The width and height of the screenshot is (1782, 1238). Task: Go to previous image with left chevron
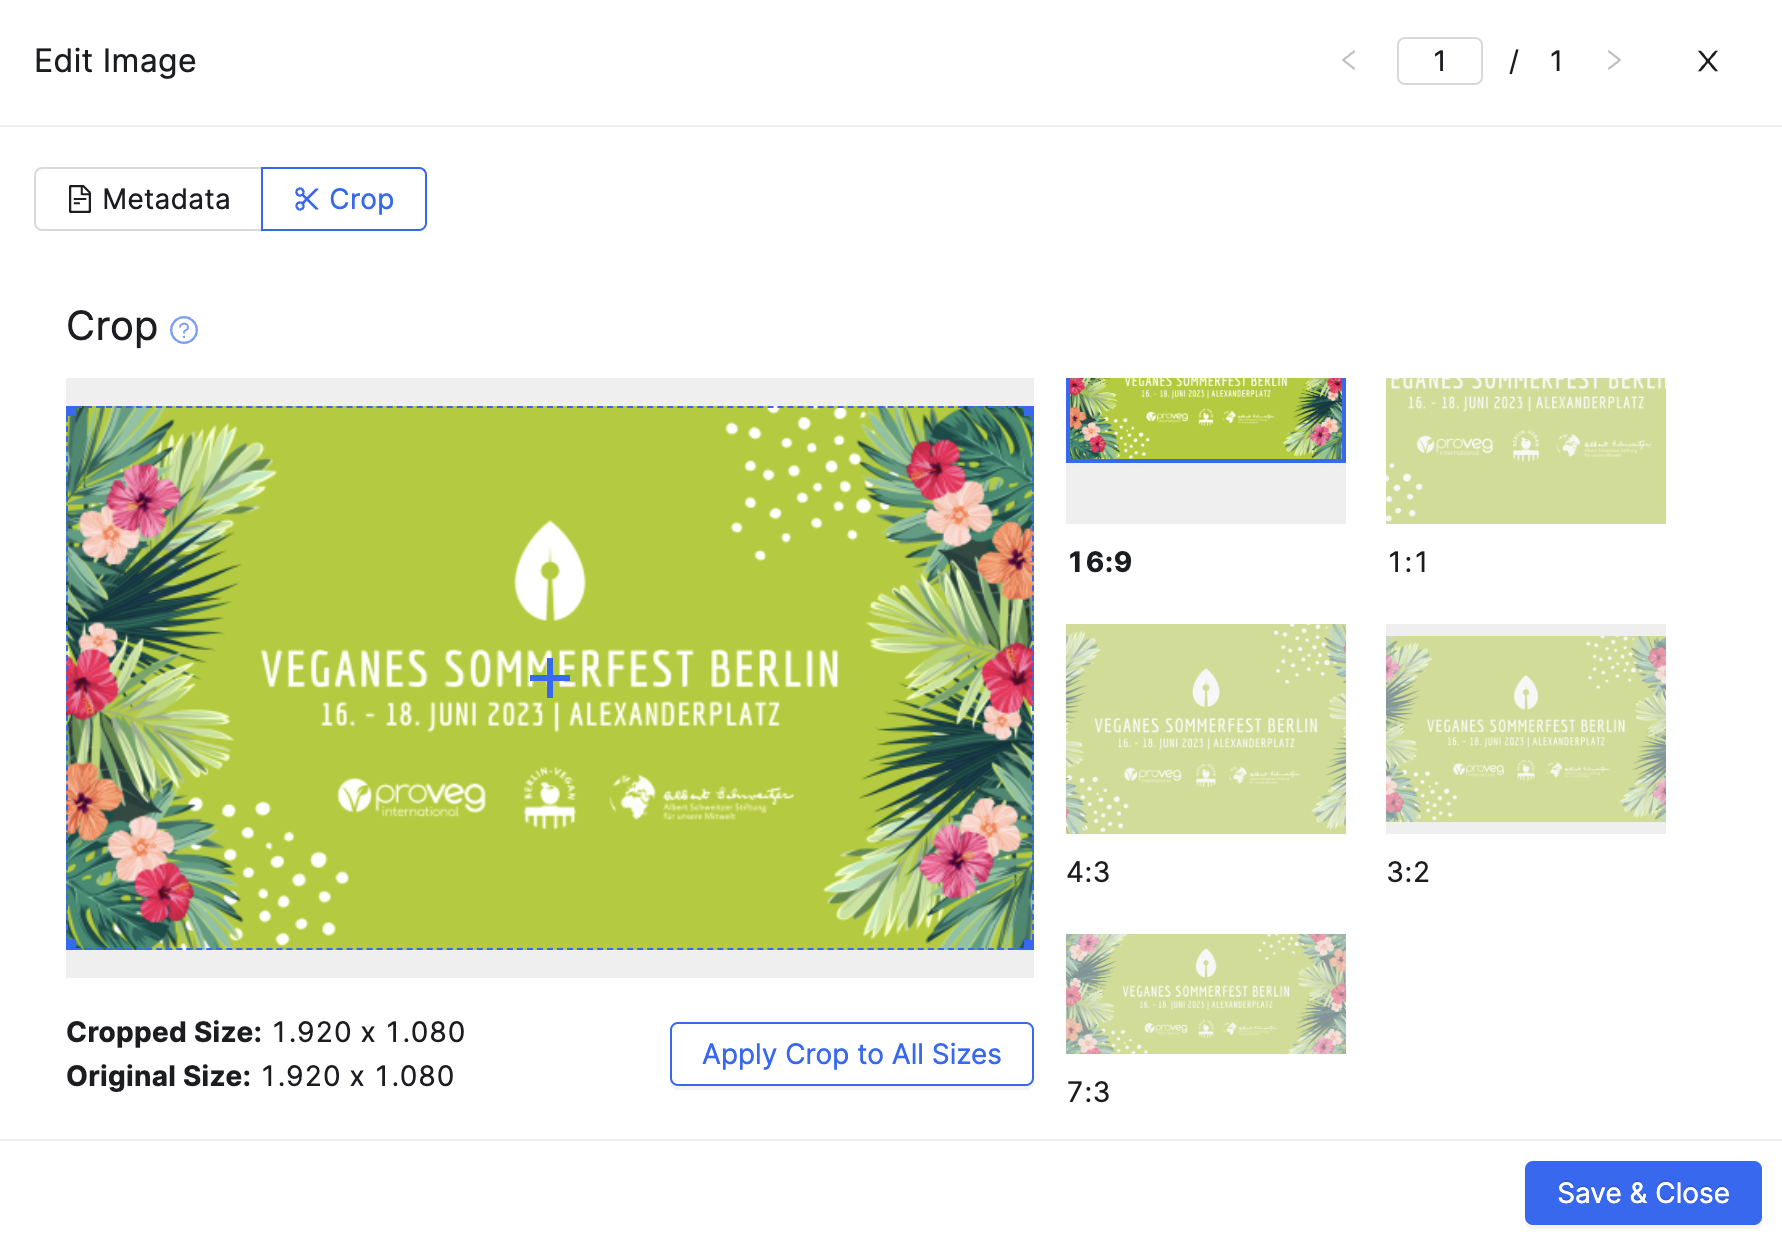[1349, 61]
